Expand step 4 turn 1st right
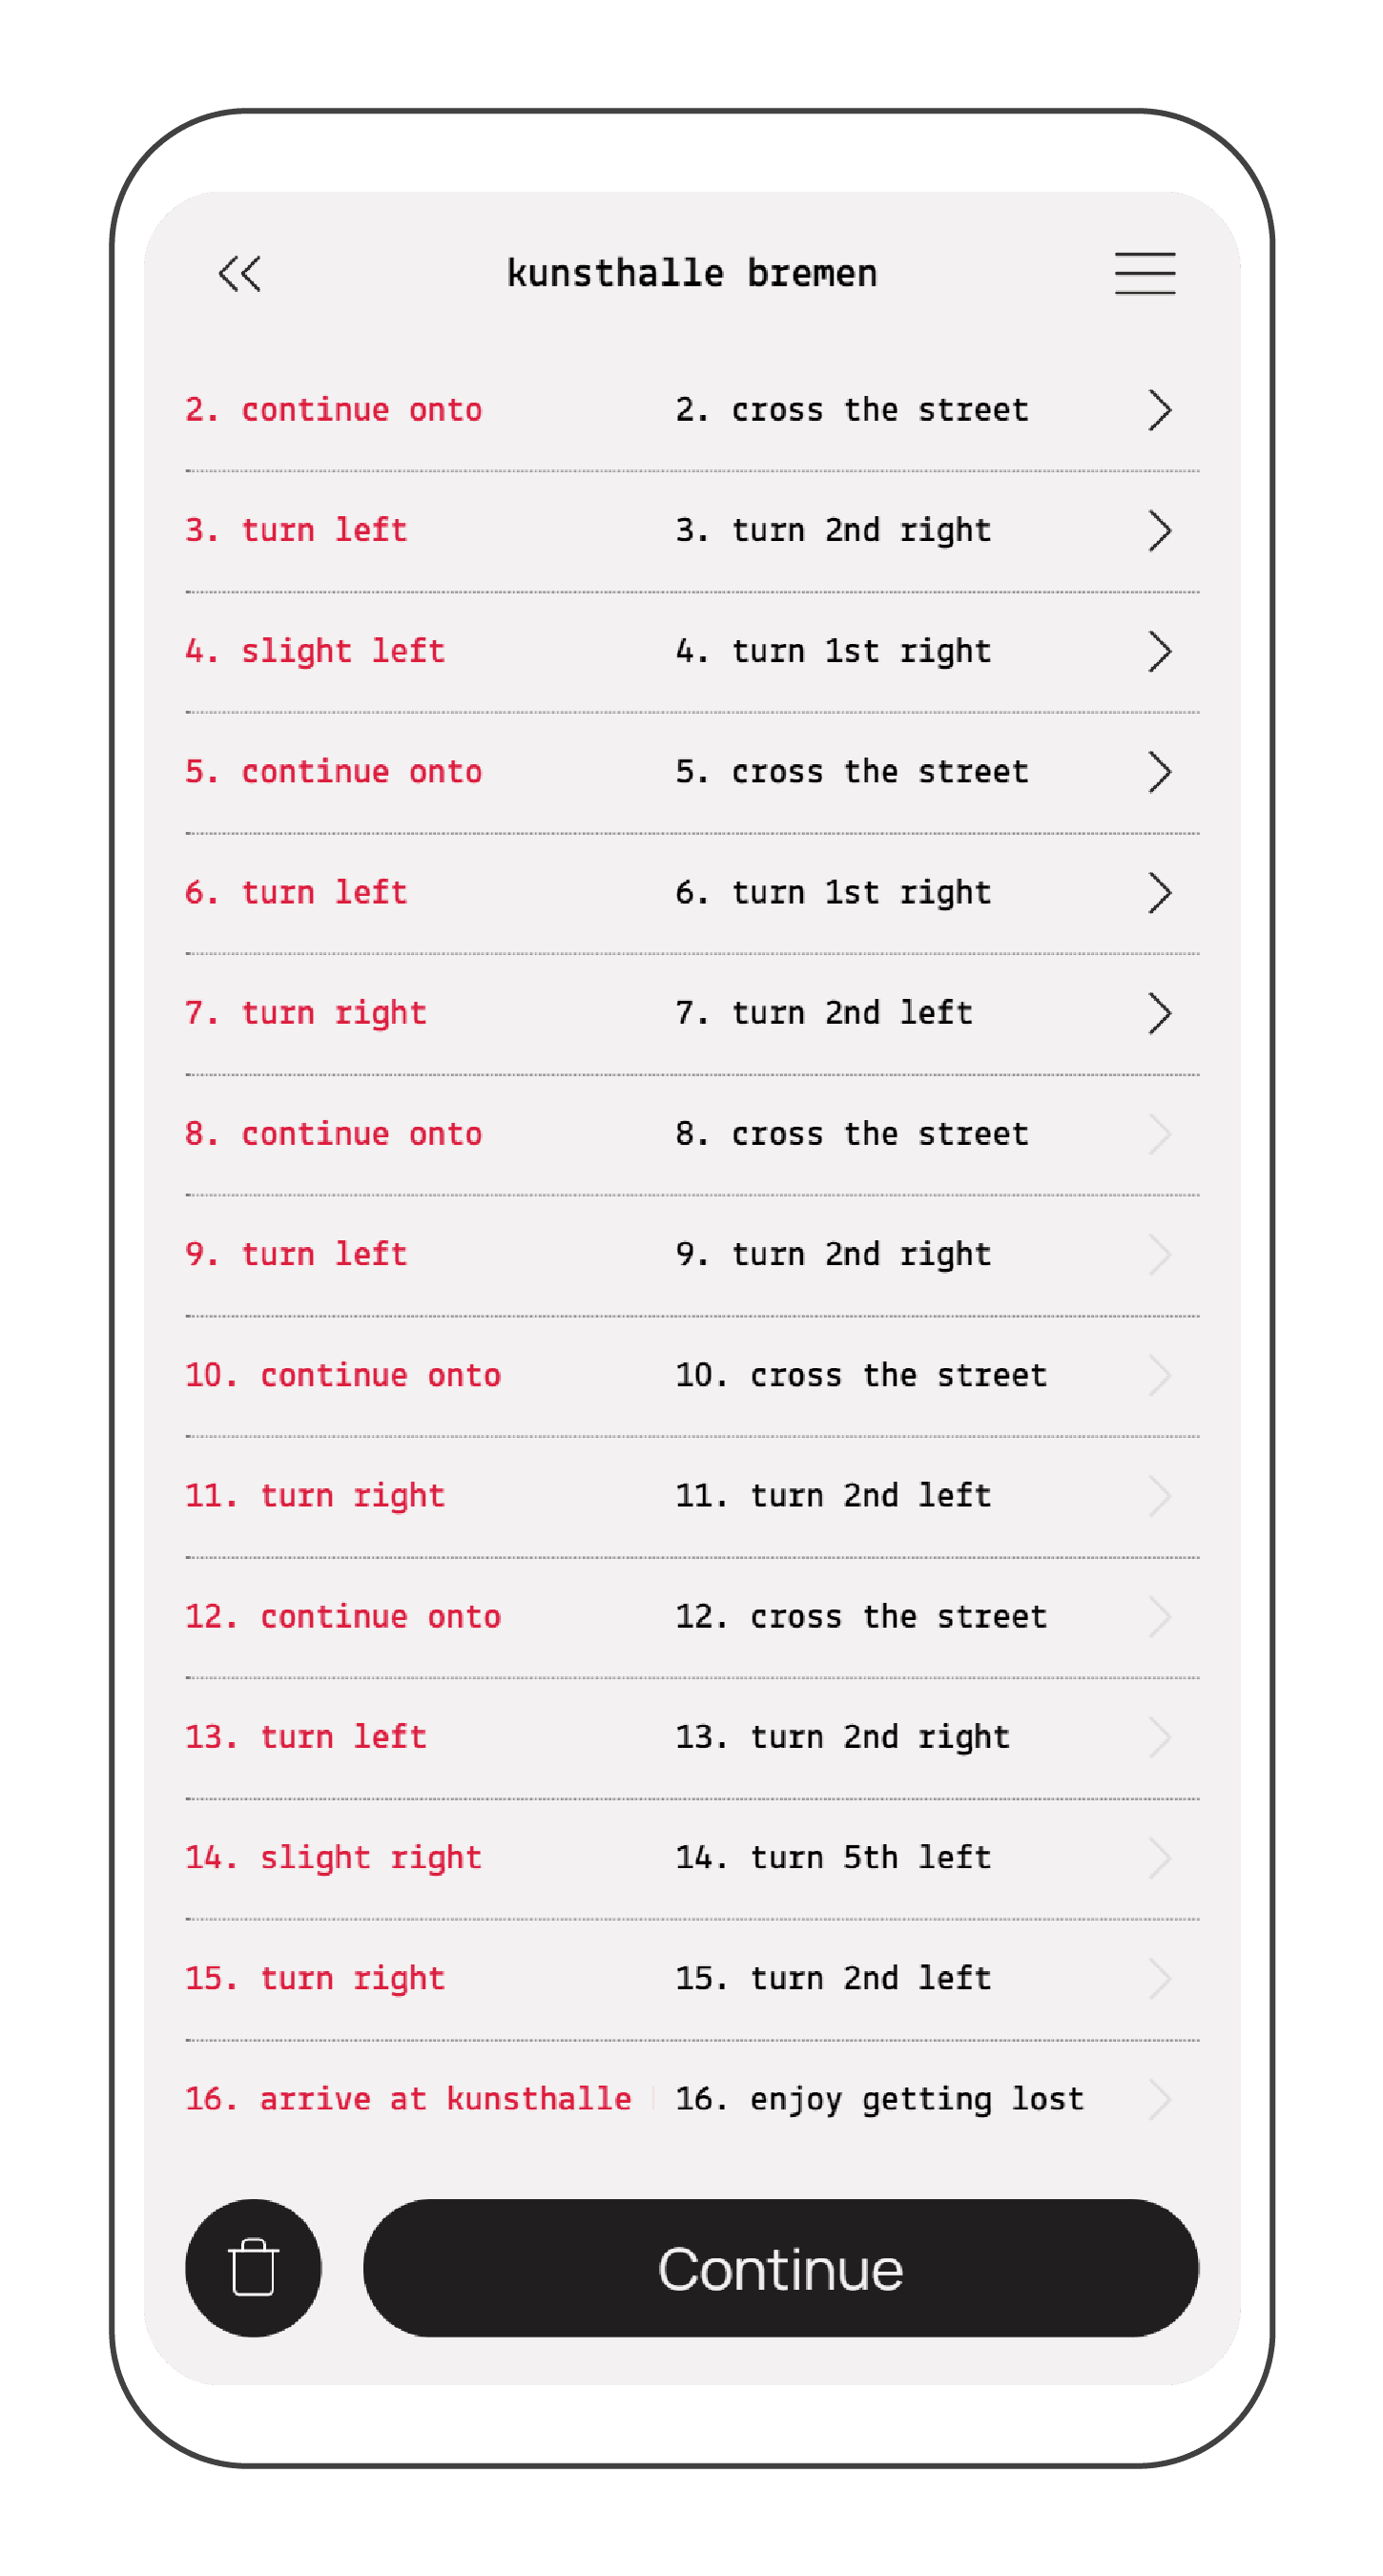 pyautogui.click(x=1159, y=652)
